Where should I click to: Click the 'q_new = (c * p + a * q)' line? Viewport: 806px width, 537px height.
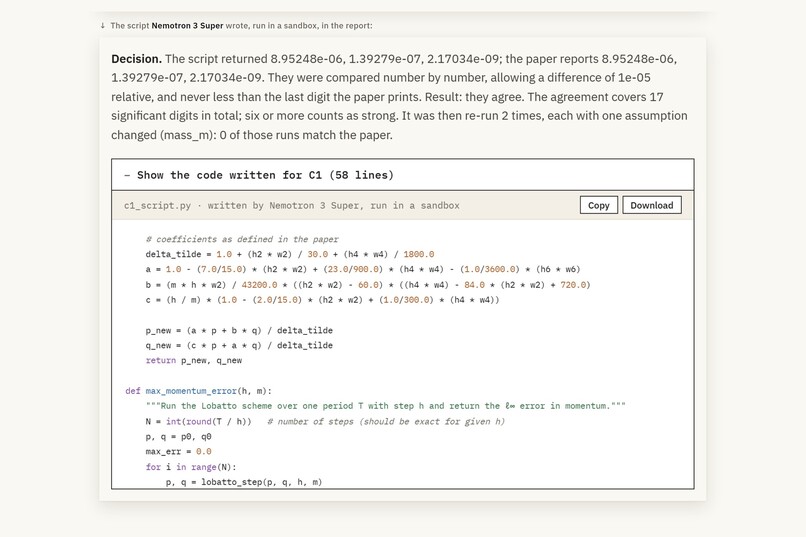coord(239,345)
